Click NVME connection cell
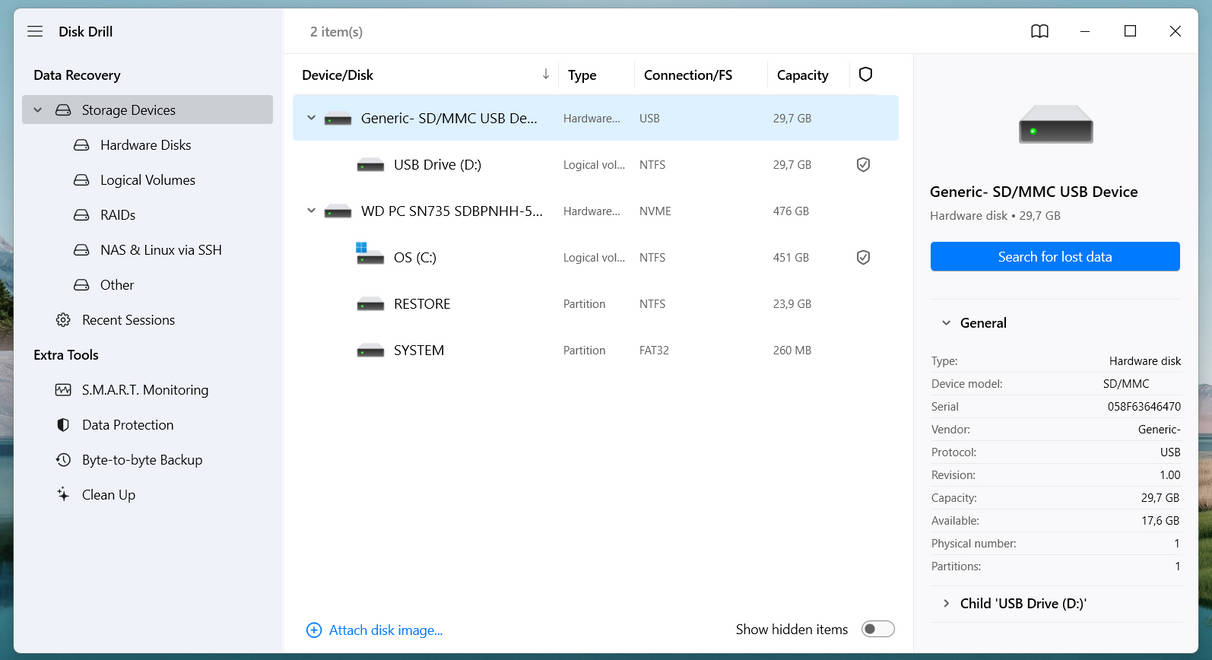This screenshot has height=660, width=1212. click(655, 211)
